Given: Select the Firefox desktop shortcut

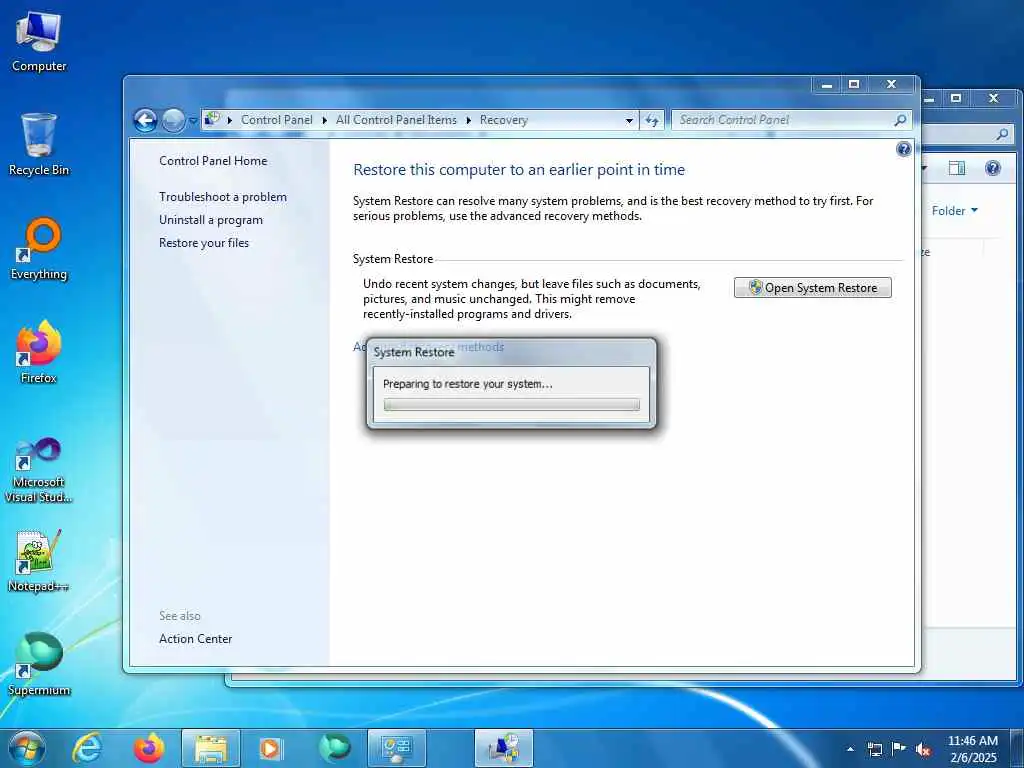Looking at the screenshot, I should pyautogui.click(x=39, y=353).
